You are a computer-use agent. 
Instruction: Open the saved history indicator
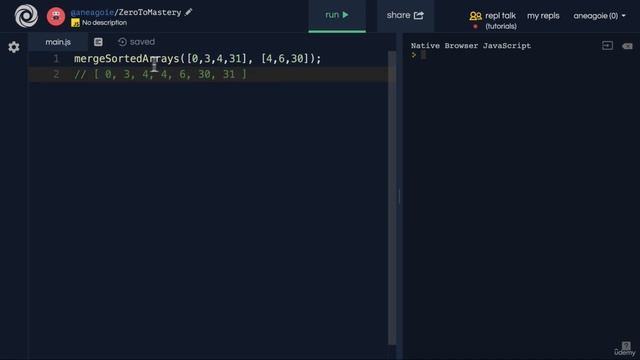pos(136,42)
